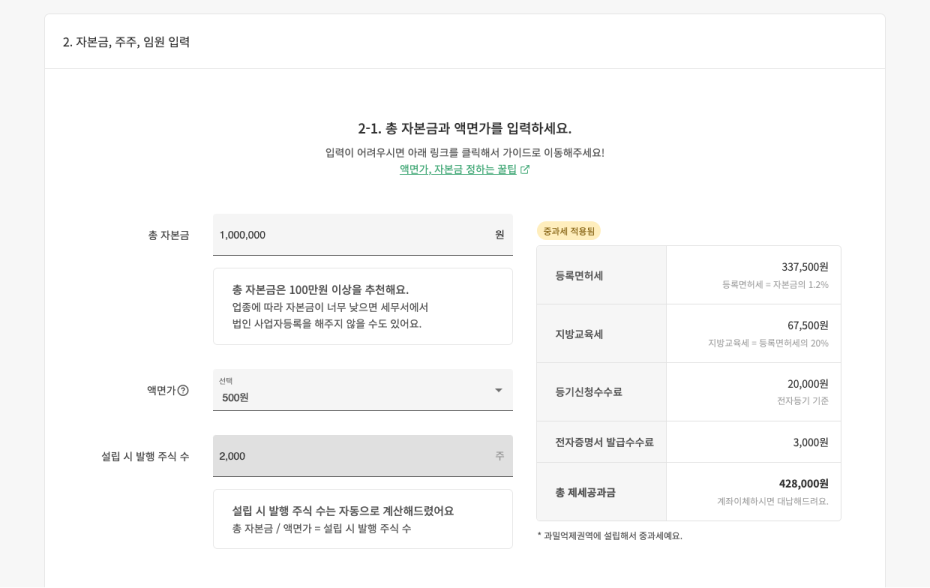Click the external link icon beside 꿀팁 link

coord(525,170)
